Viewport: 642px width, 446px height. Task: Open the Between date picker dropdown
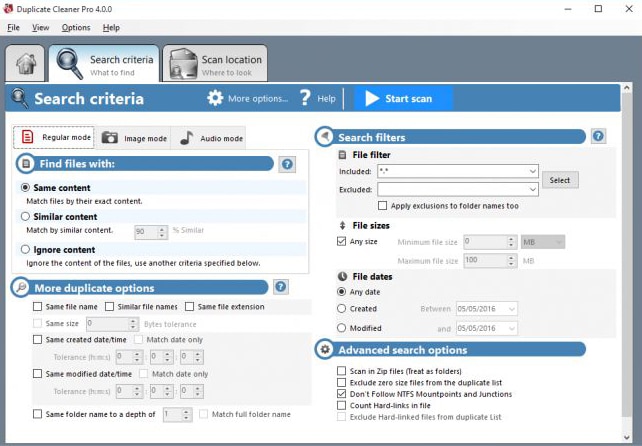point(512,309)
